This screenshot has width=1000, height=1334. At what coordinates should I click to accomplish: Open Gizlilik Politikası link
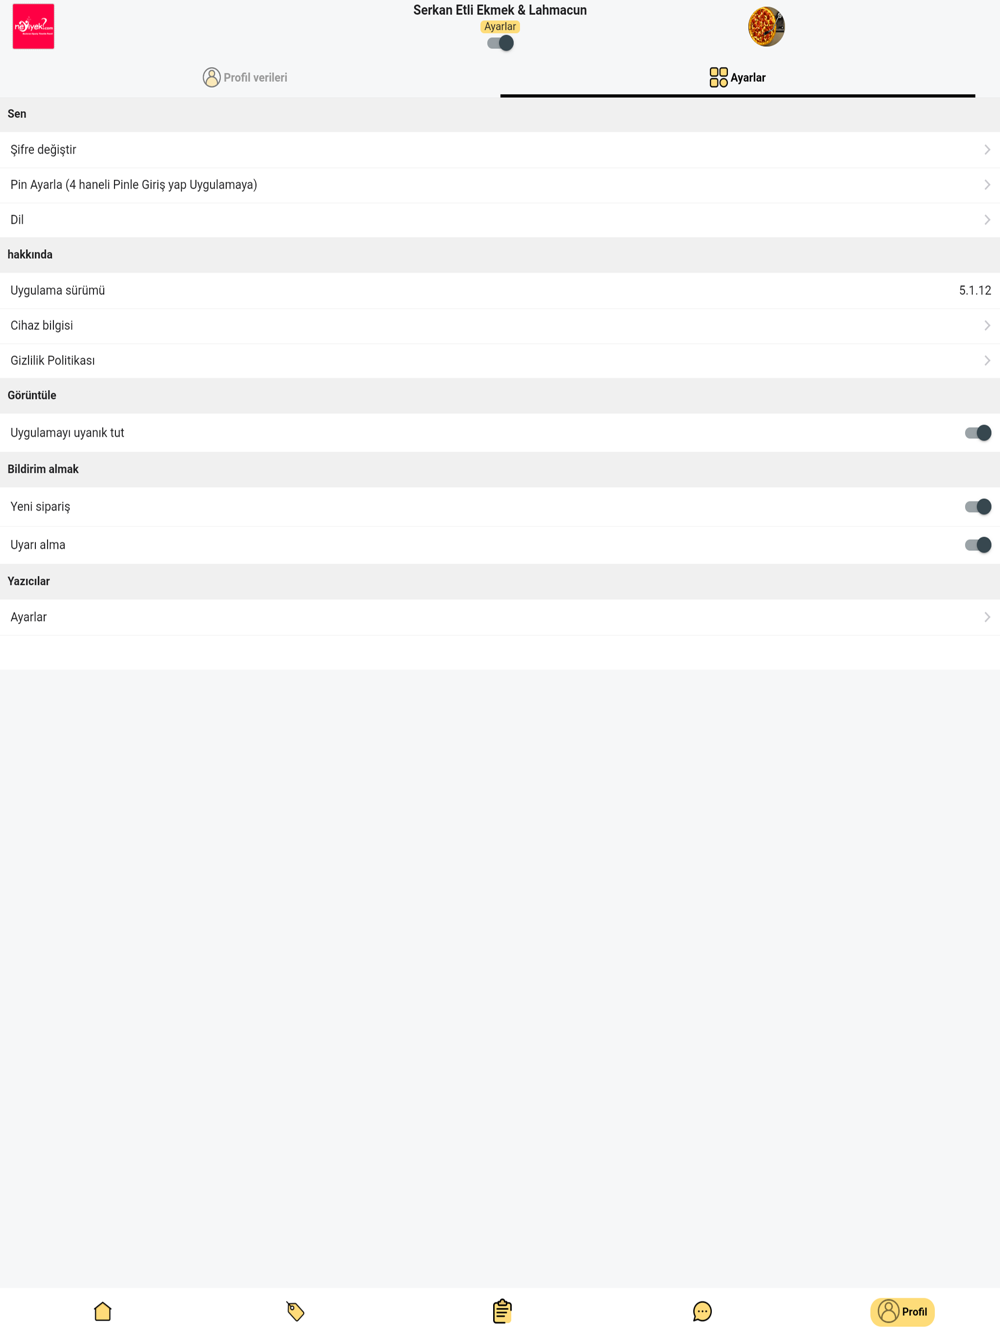pyautogui.click(x=500, y=361)
